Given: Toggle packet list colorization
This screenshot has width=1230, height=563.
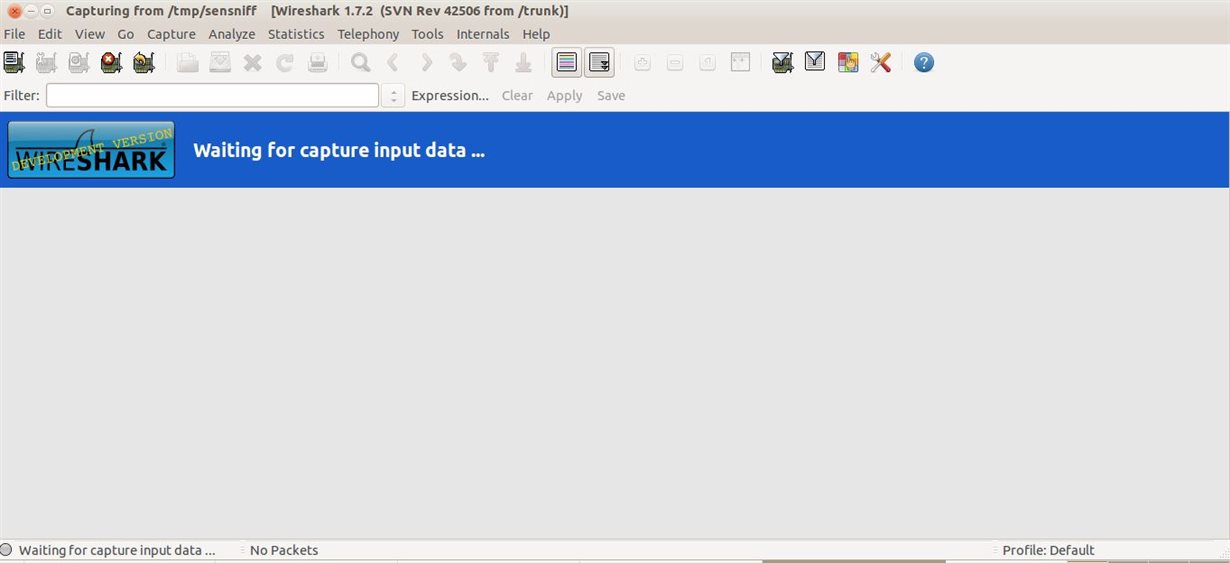Looking at the screenshot, I should [567, 63].
